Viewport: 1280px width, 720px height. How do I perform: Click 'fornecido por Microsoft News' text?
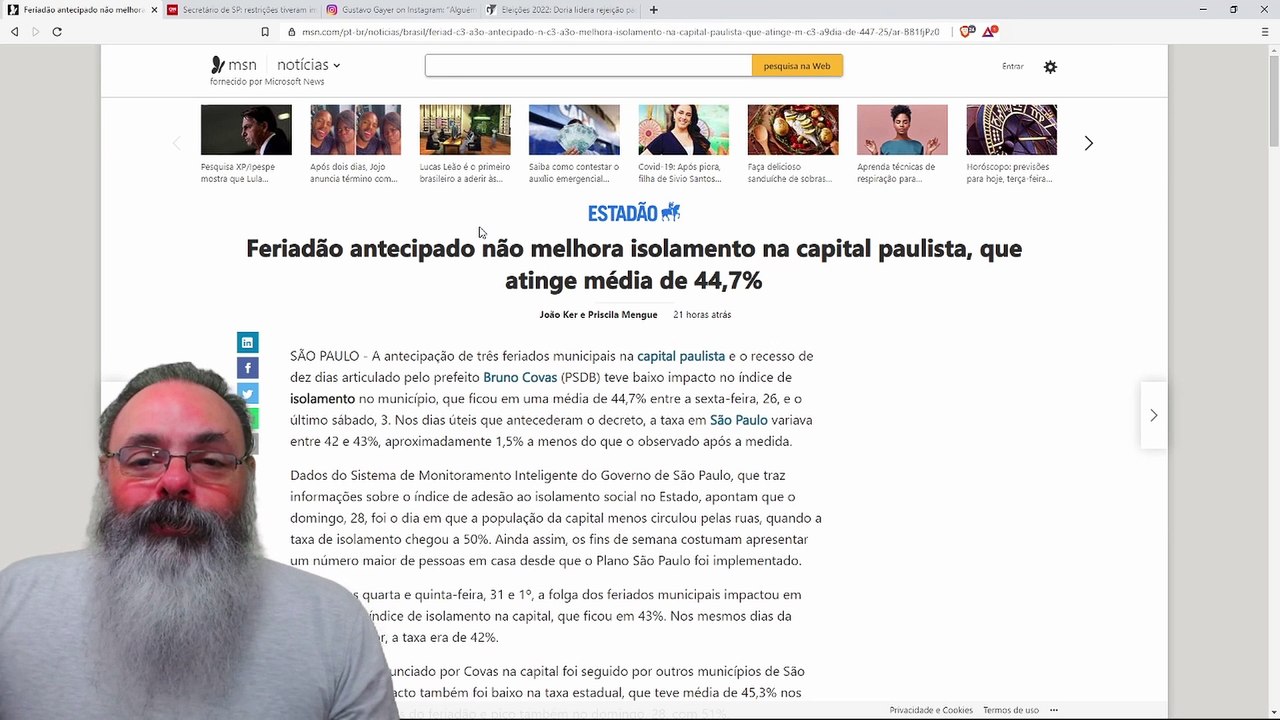(267, 82)
